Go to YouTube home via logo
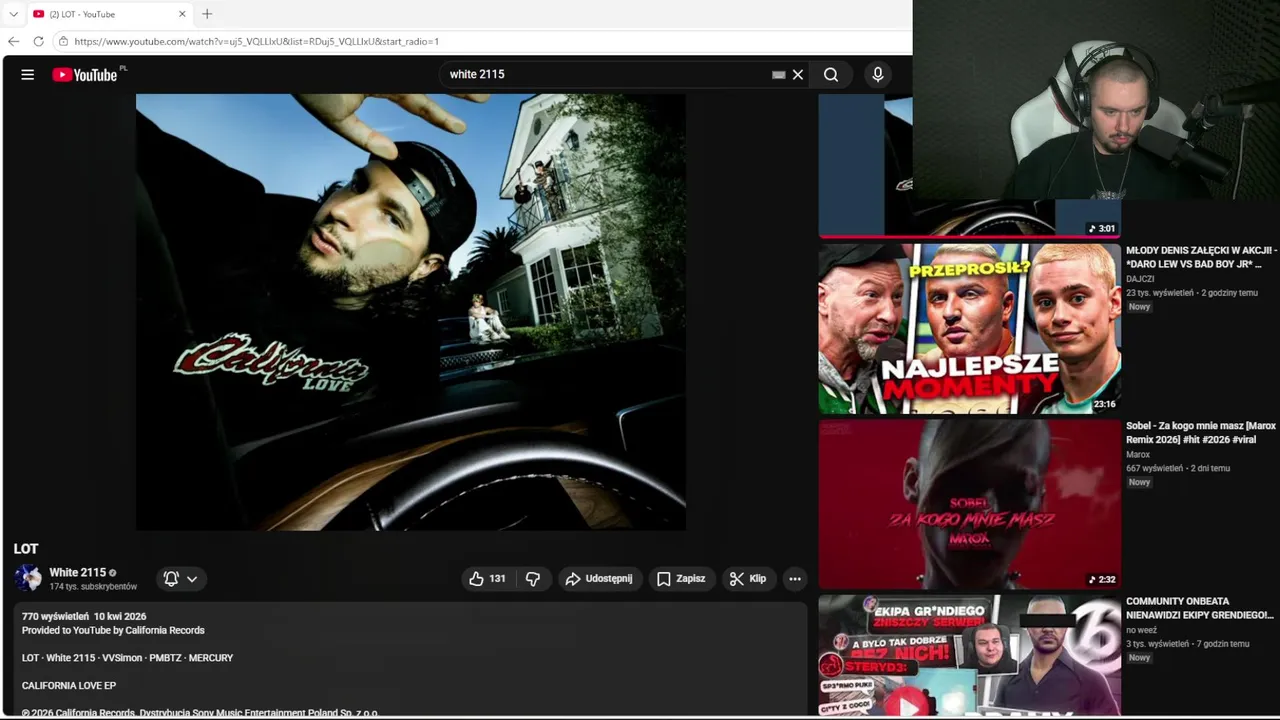Viewport: 1280px width, 720px height. (x=85, y=75)
